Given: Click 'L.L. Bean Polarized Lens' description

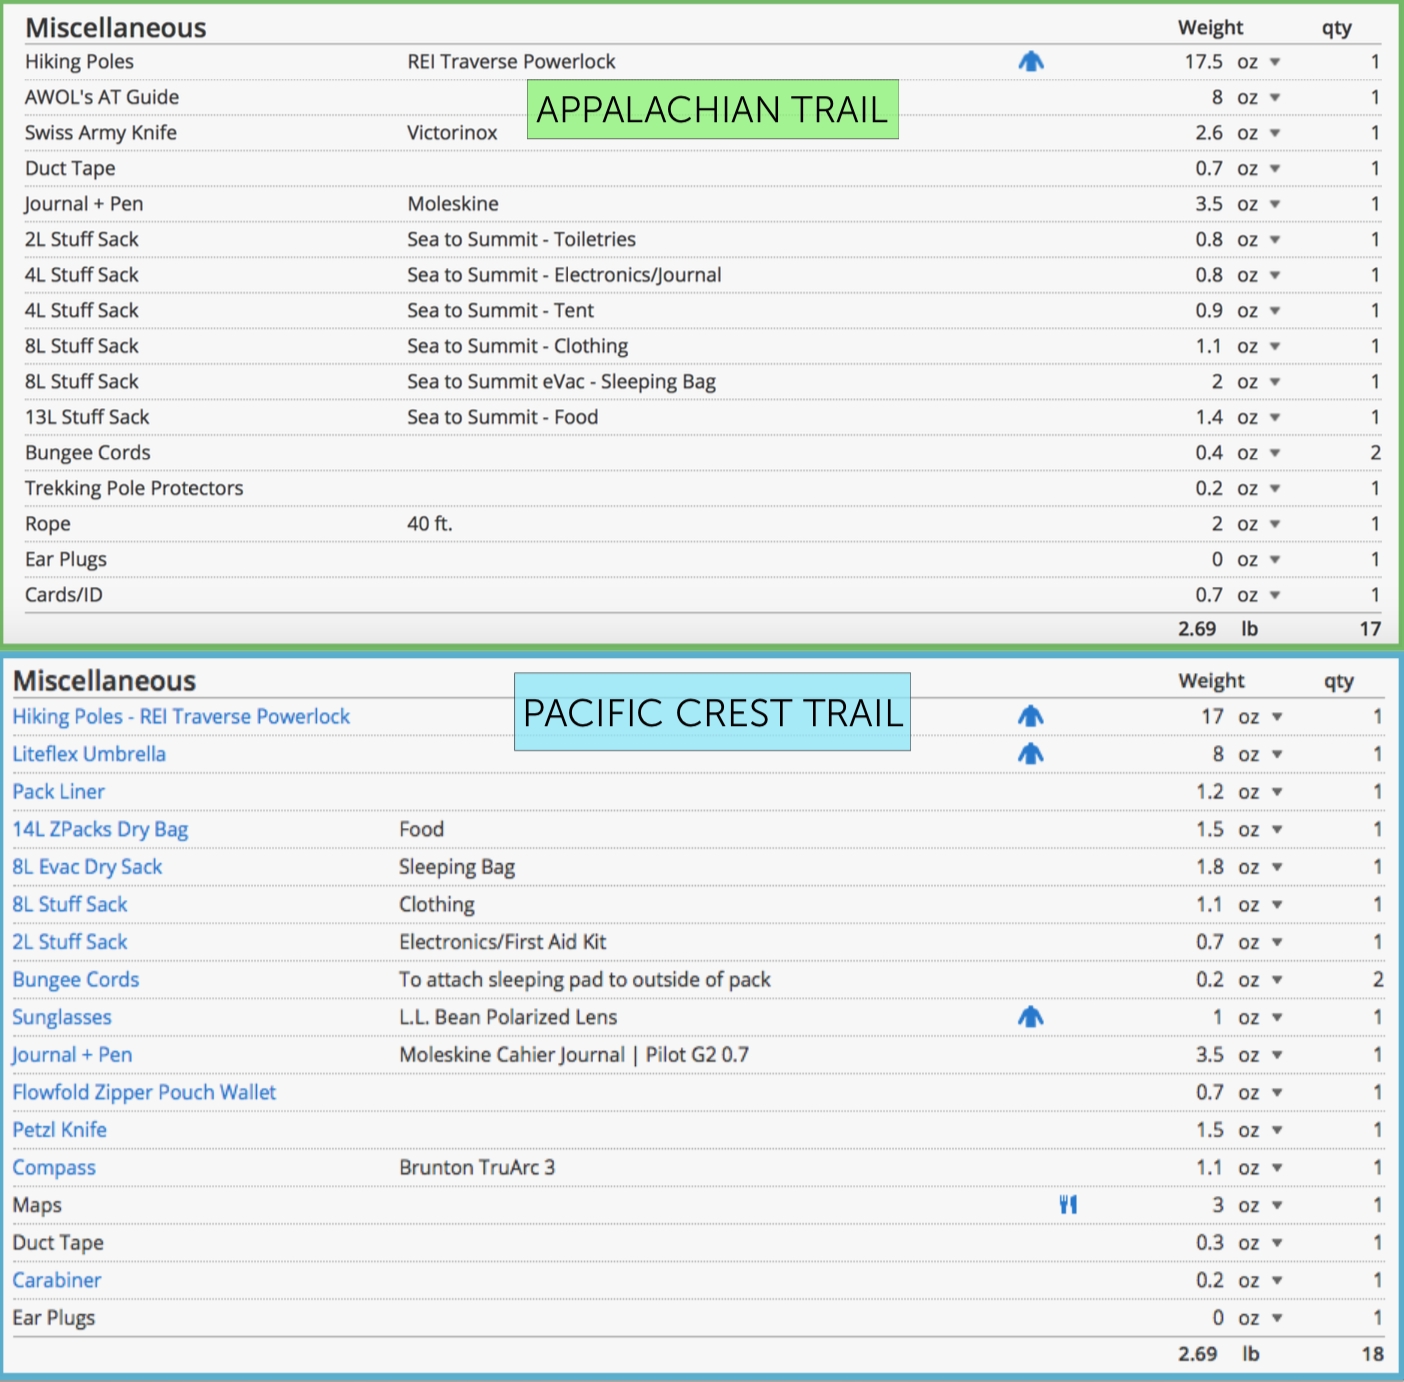Looking at the screenshot, I should [x=508, y=1017].
